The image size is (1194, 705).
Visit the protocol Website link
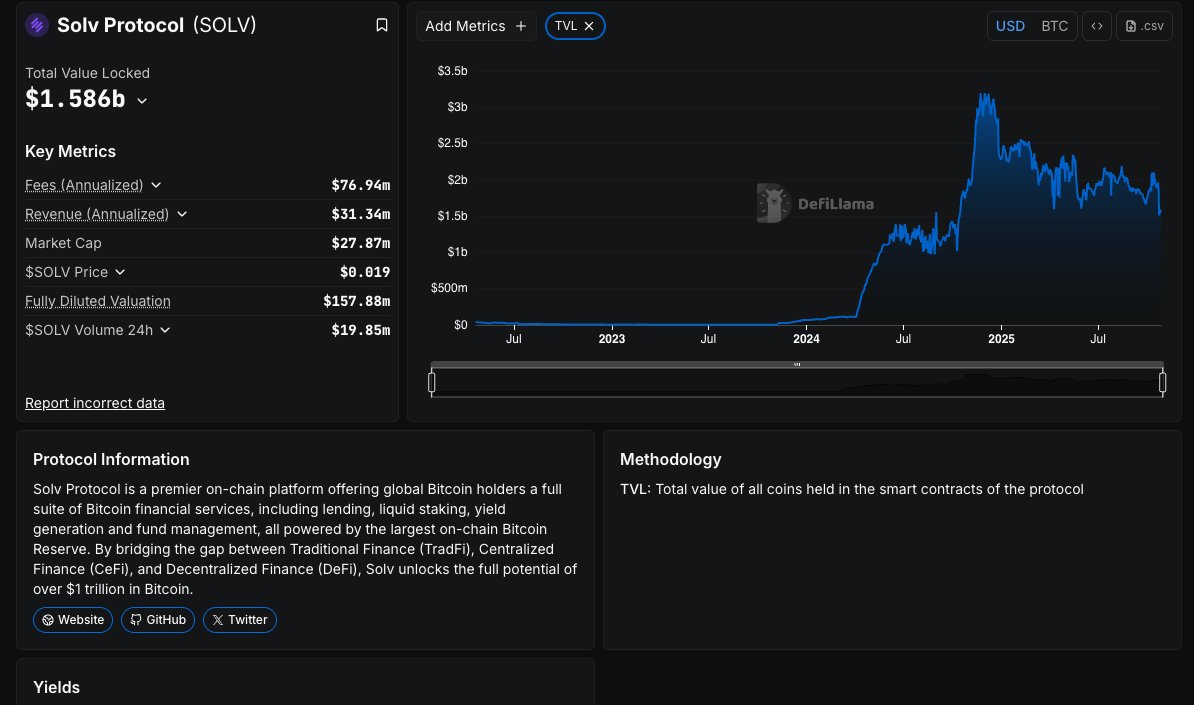pyautogui.click(x=73, y=619)
